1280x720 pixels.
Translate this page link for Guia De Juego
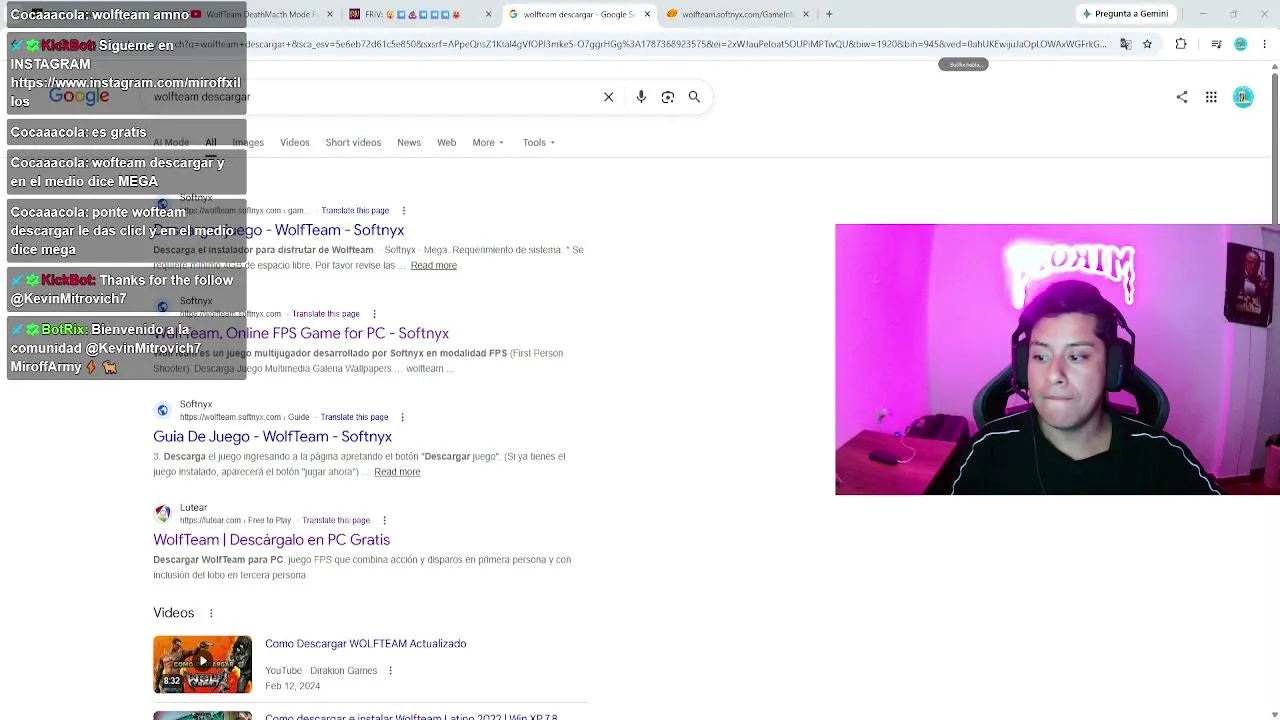tap(354, 417)
